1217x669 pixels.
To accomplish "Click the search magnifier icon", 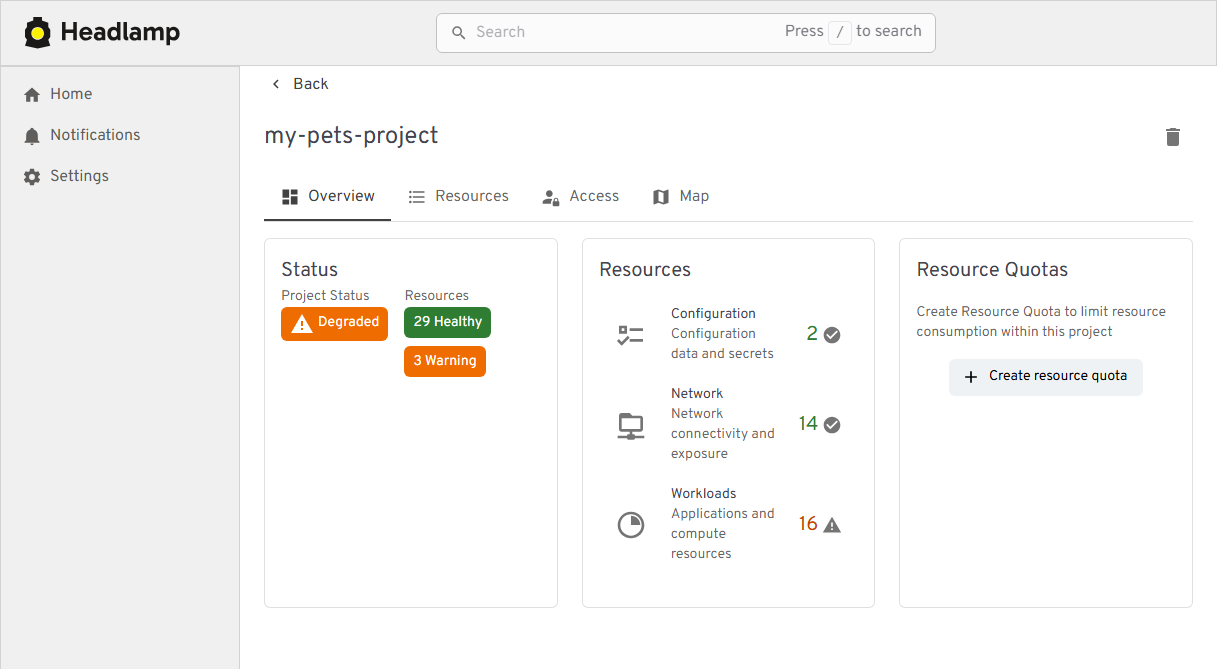I will (458, 32).
